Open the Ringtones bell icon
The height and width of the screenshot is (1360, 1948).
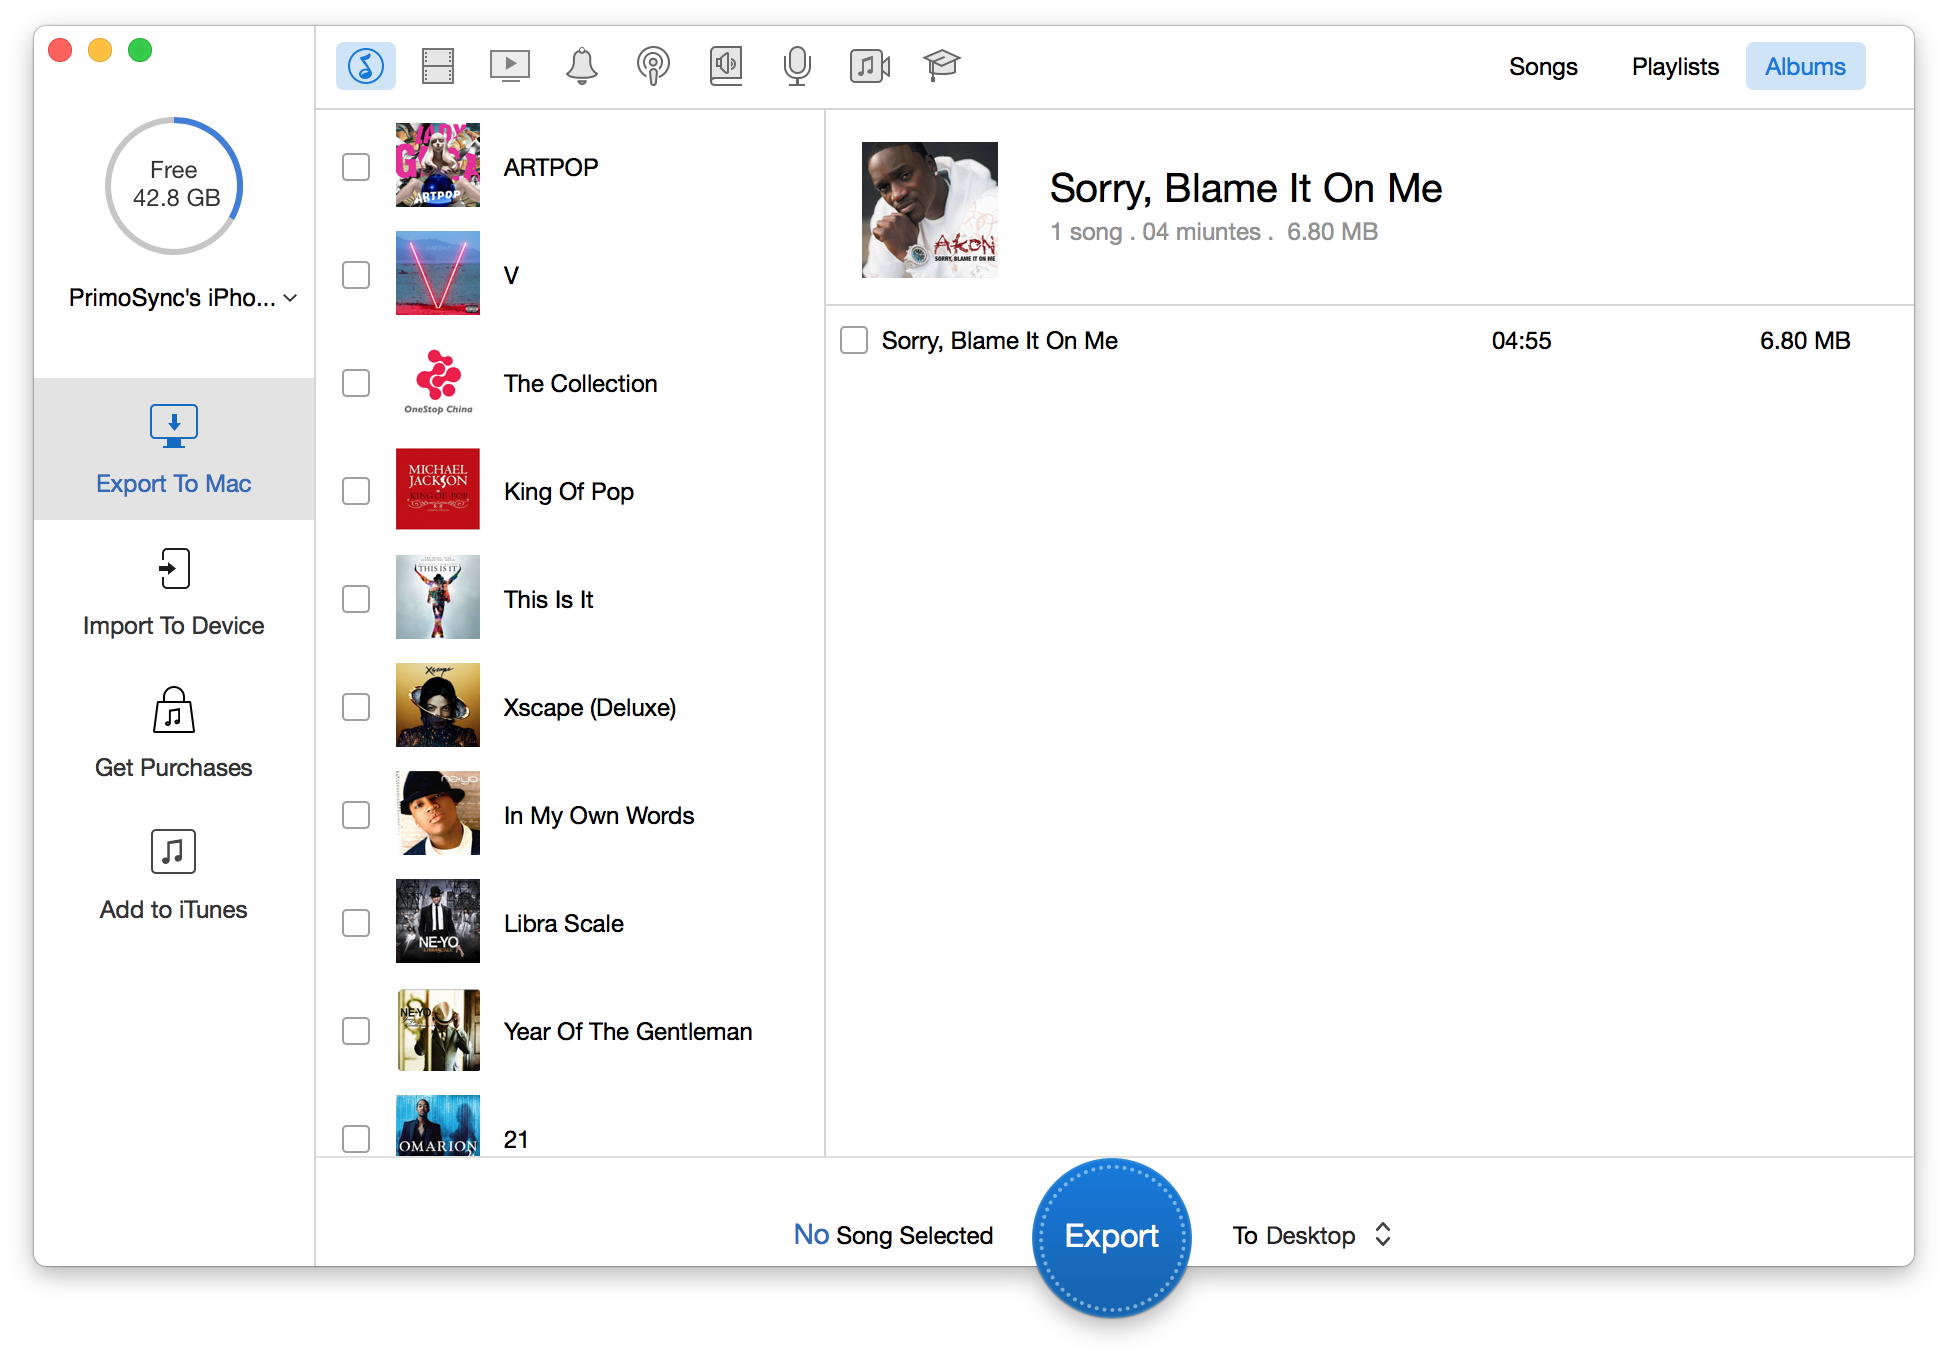[582, 66]
